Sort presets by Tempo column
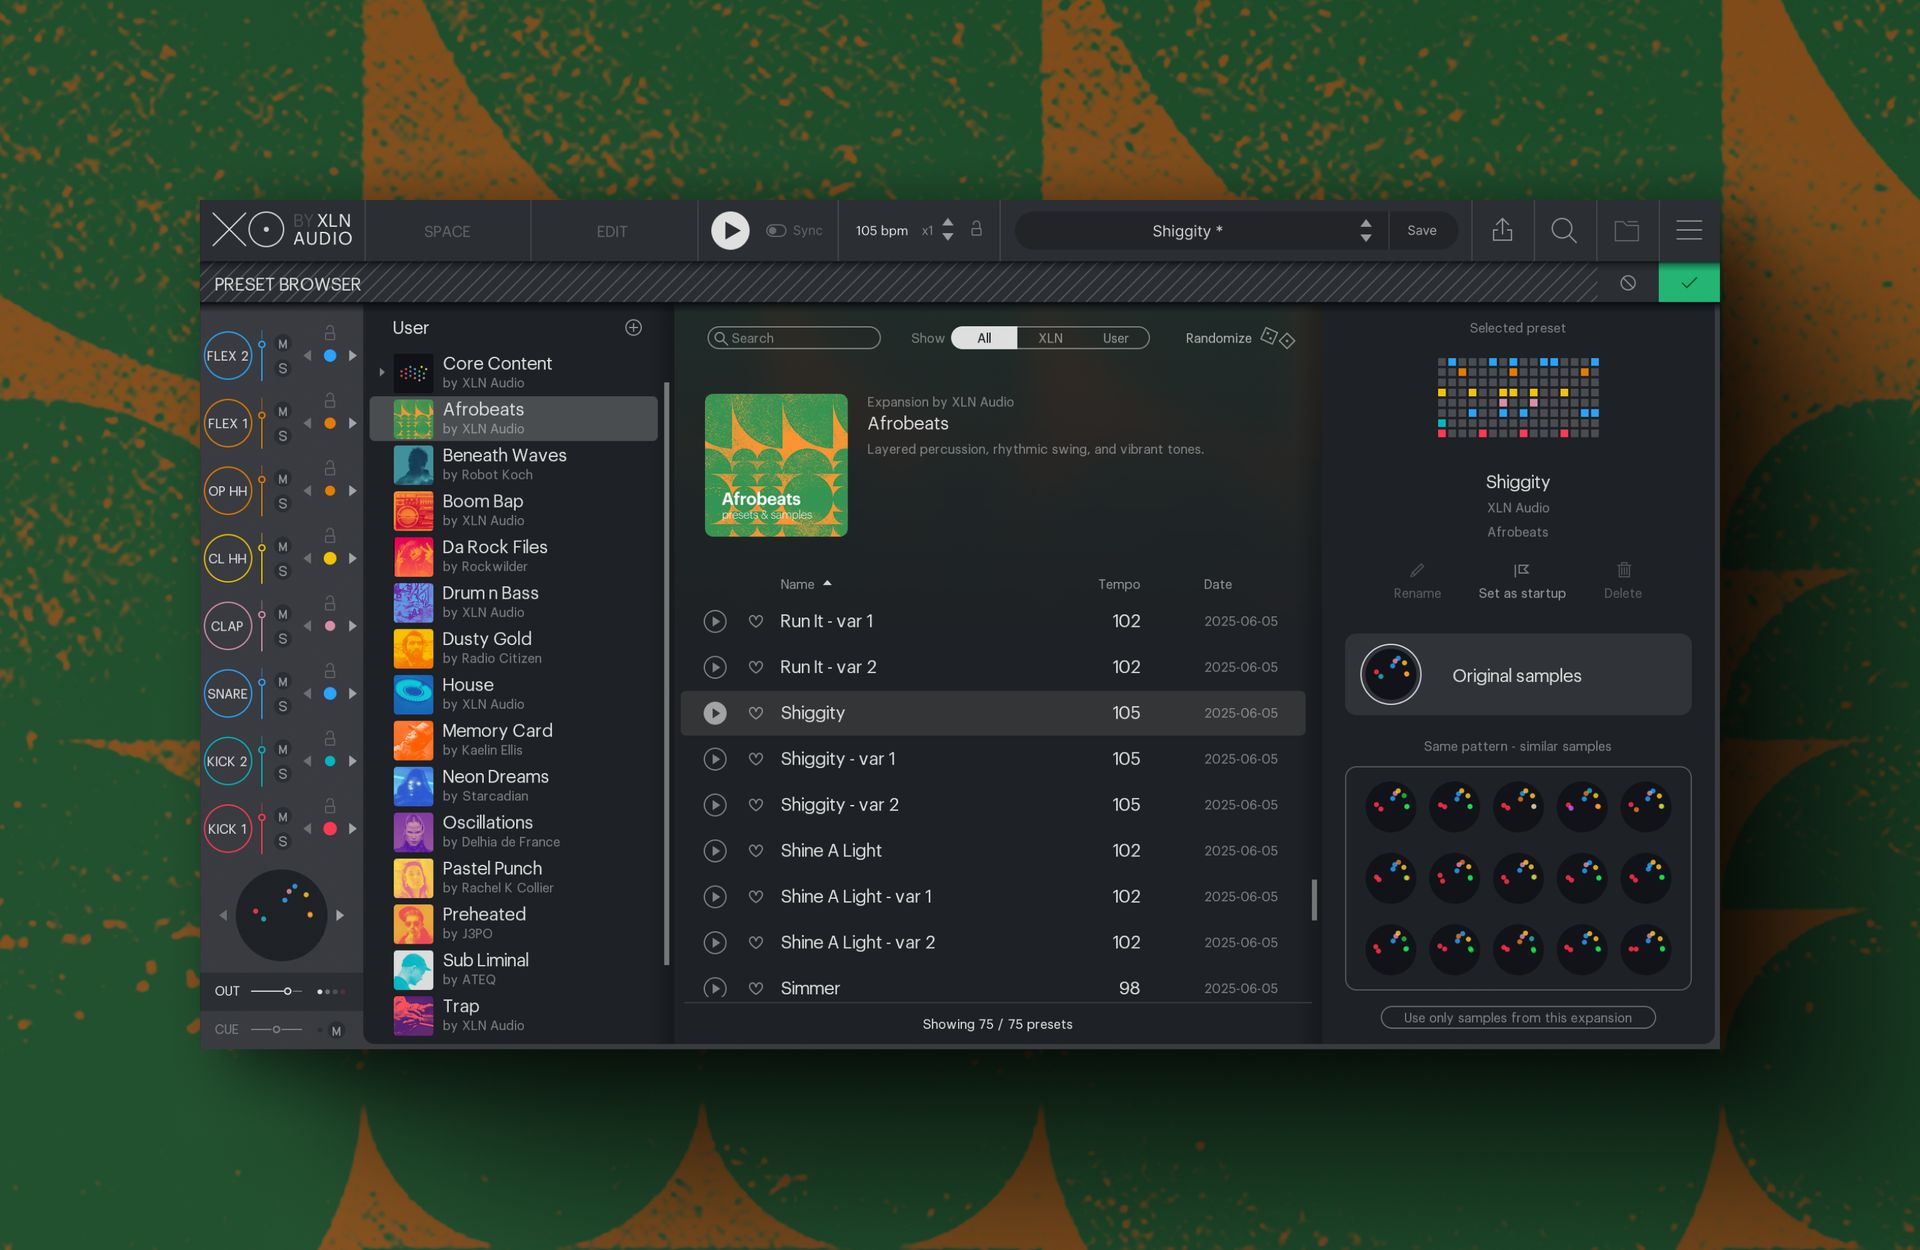This screenshot has width=1920, height=1250. 1118,584
